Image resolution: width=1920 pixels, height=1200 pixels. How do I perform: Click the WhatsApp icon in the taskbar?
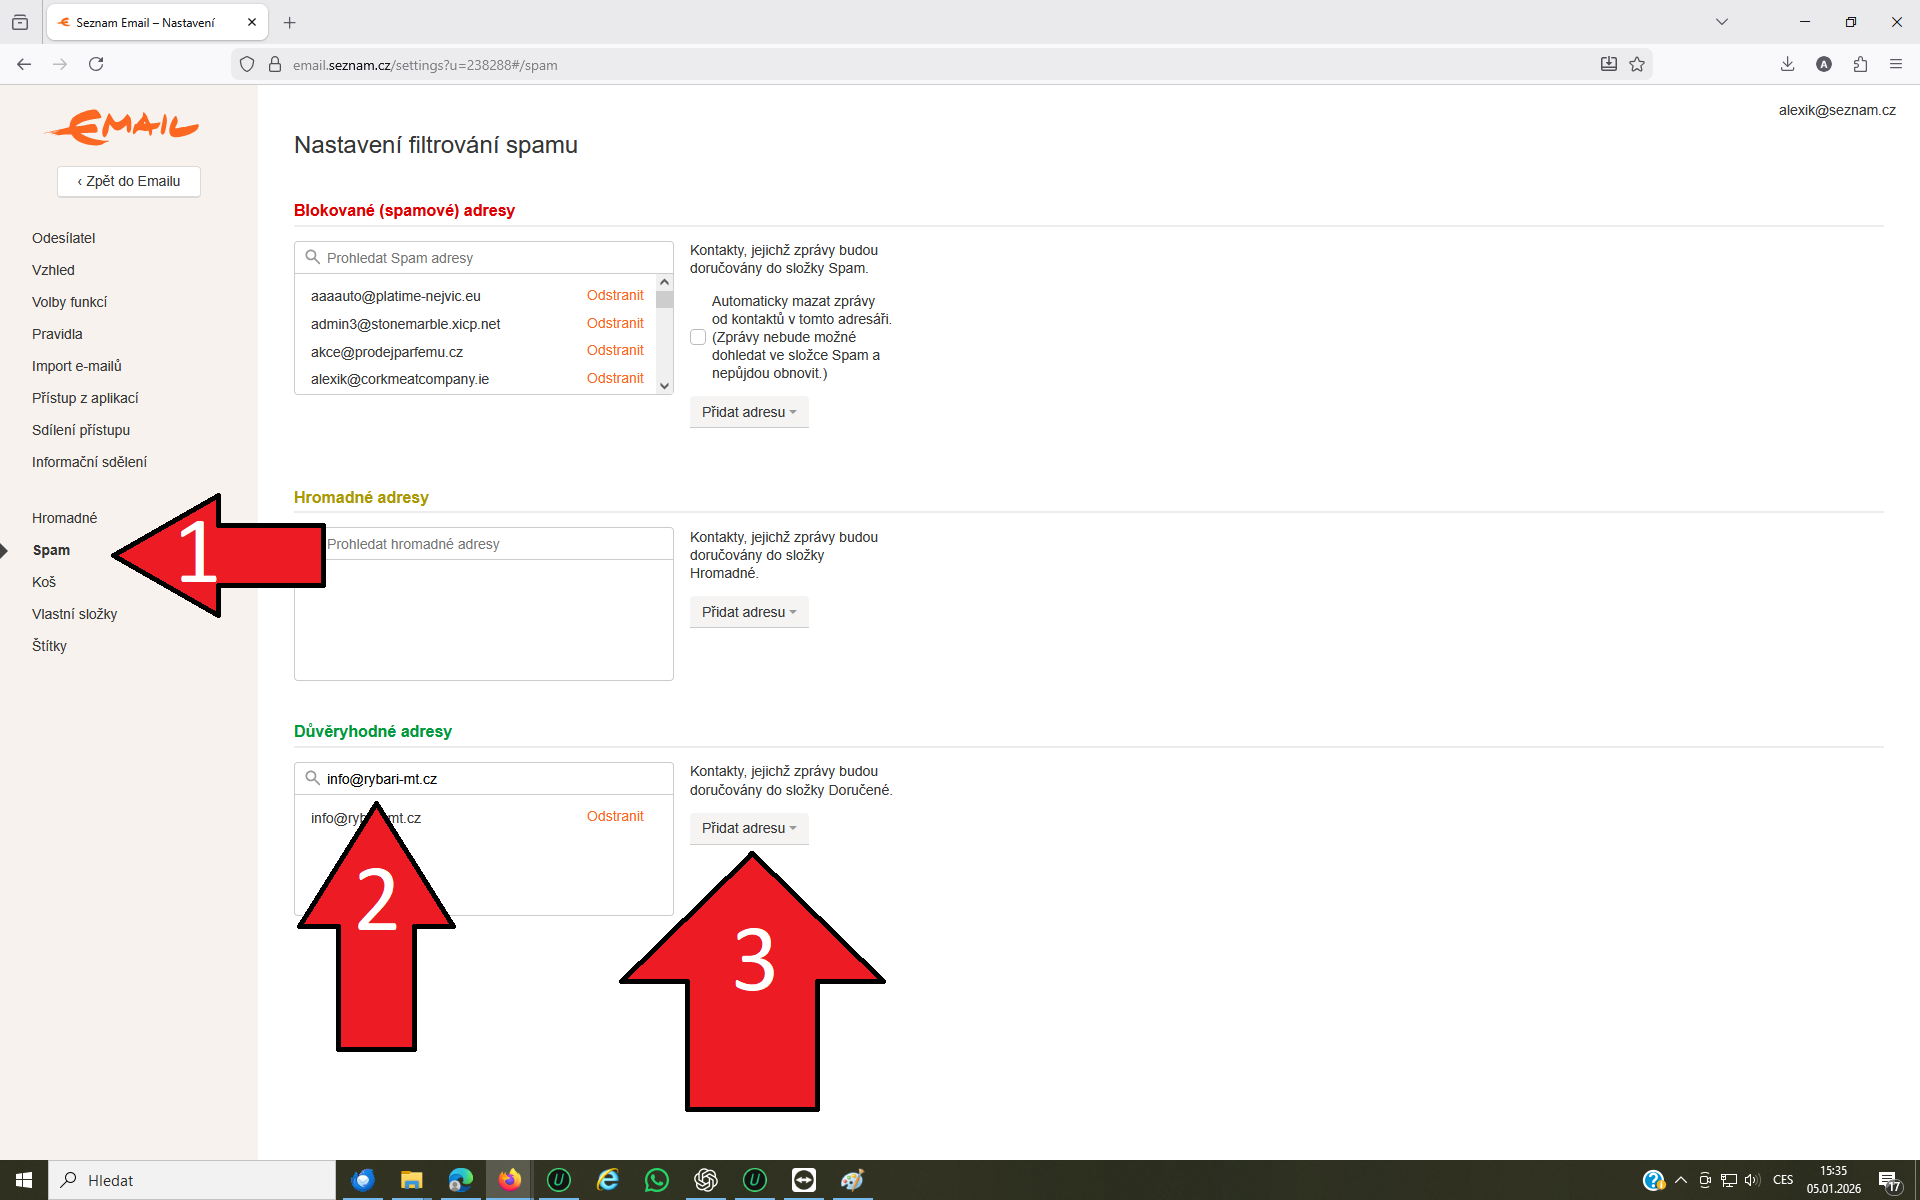click(x=657, y=1180)
